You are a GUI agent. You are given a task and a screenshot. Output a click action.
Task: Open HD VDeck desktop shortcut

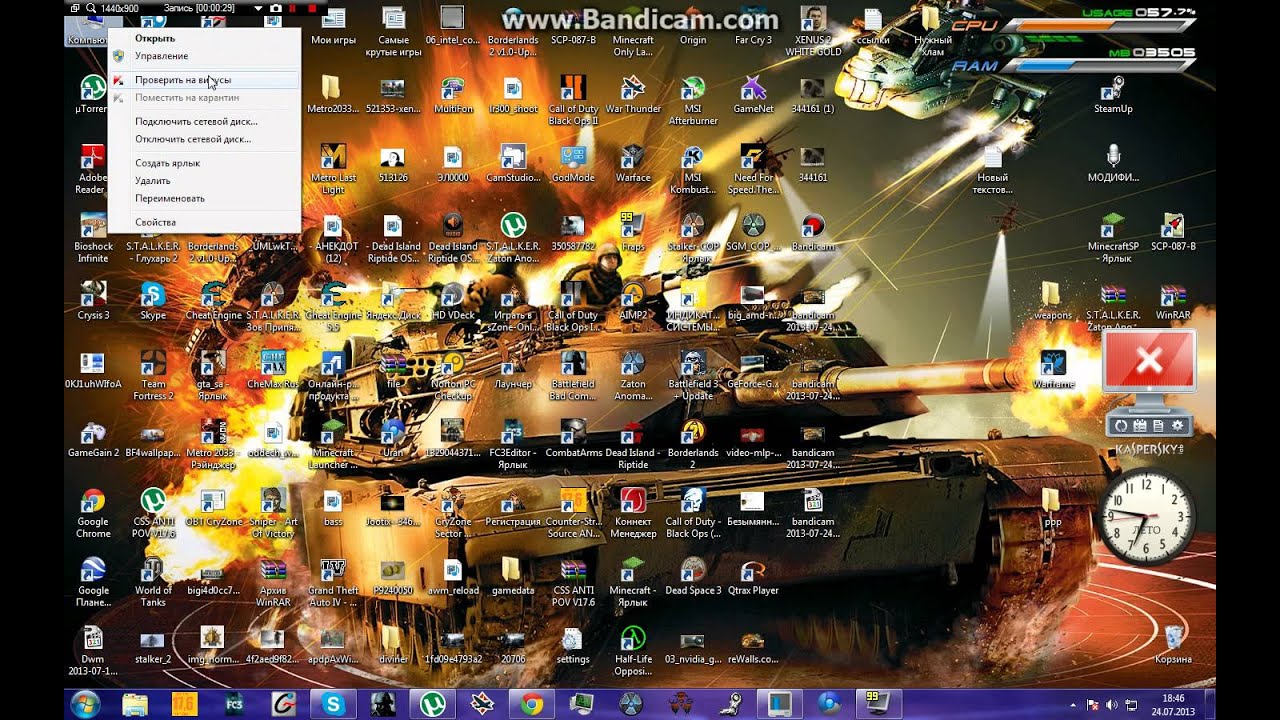tap(453, 300)
